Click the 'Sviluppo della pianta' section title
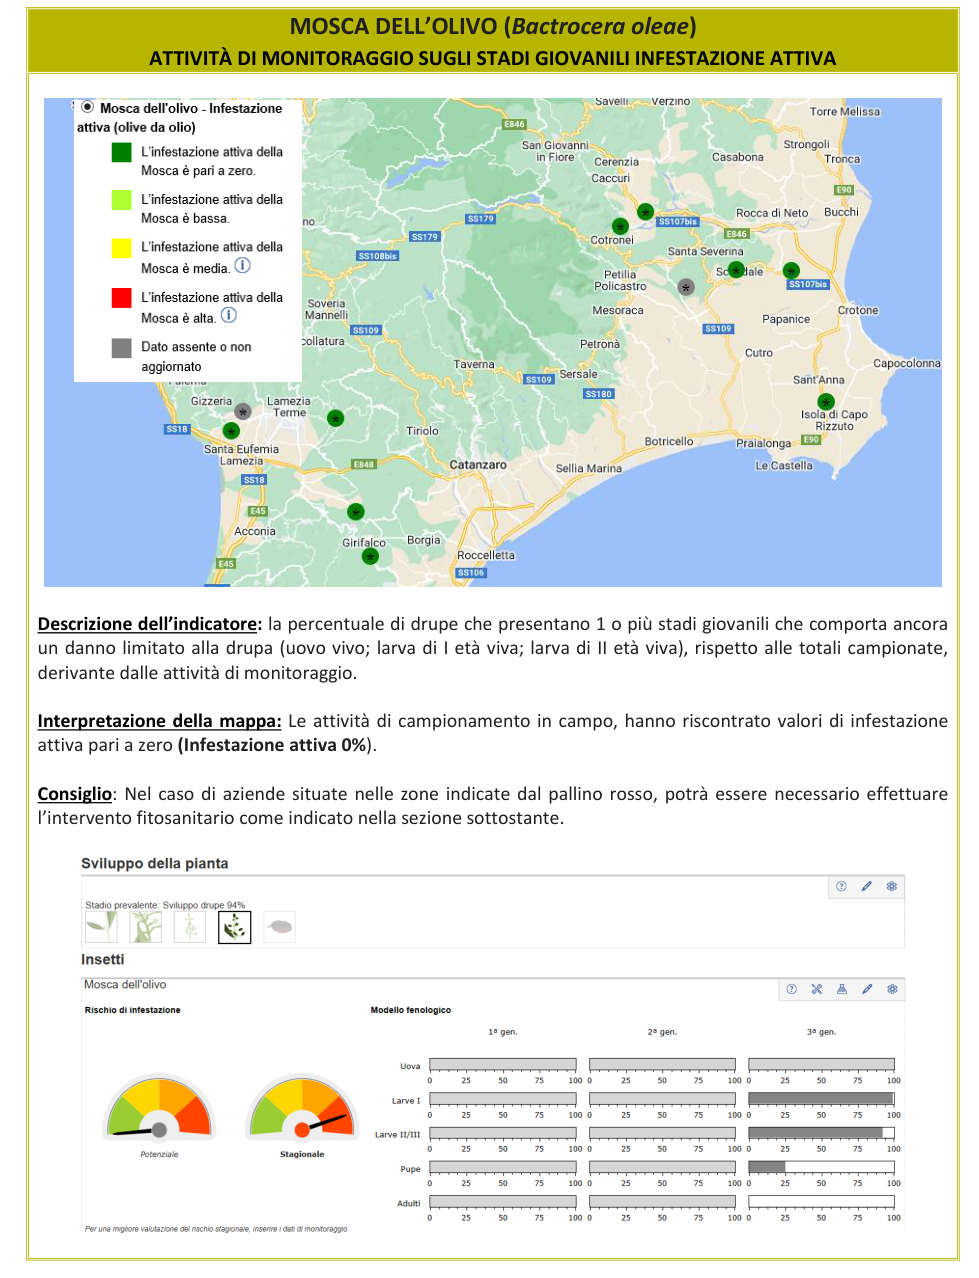This screenshot has width=979, height=1278. tap(155, 863)
